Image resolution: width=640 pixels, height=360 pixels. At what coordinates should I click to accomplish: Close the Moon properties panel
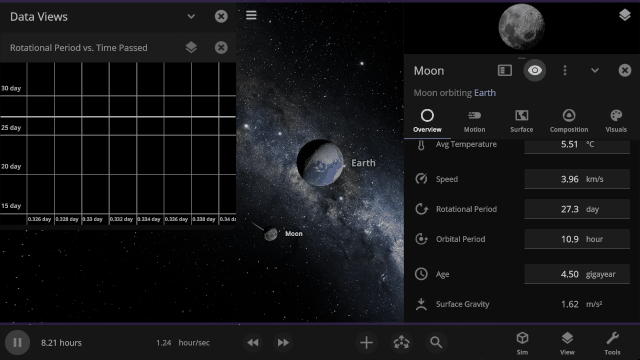(624, 70)
